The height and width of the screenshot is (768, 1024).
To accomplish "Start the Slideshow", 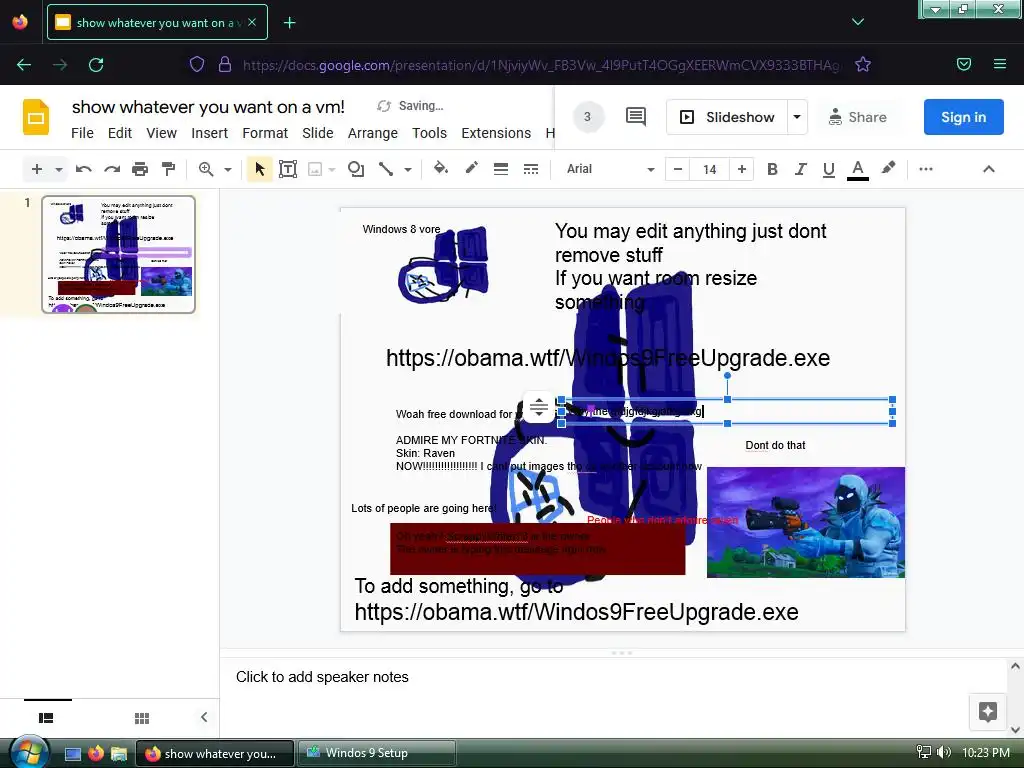I will point(727,117).
